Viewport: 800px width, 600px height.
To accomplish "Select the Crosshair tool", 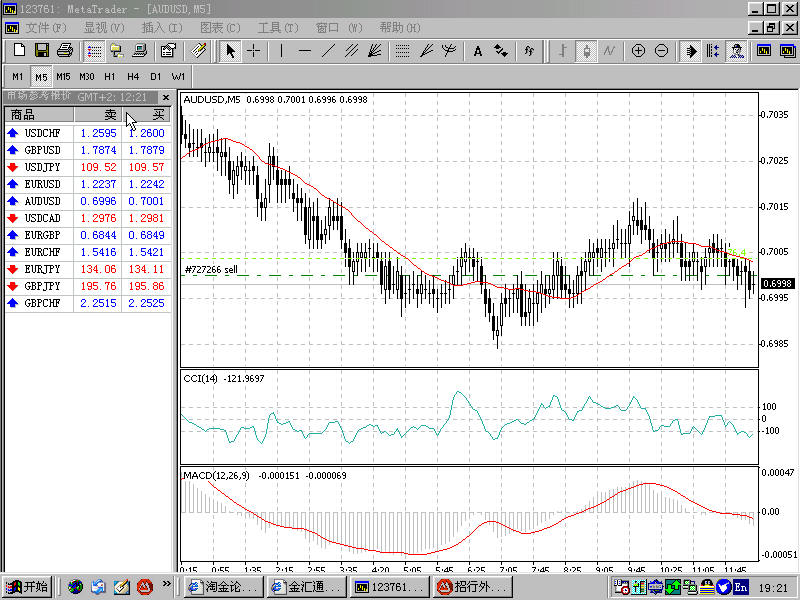I will coord(254,51).
